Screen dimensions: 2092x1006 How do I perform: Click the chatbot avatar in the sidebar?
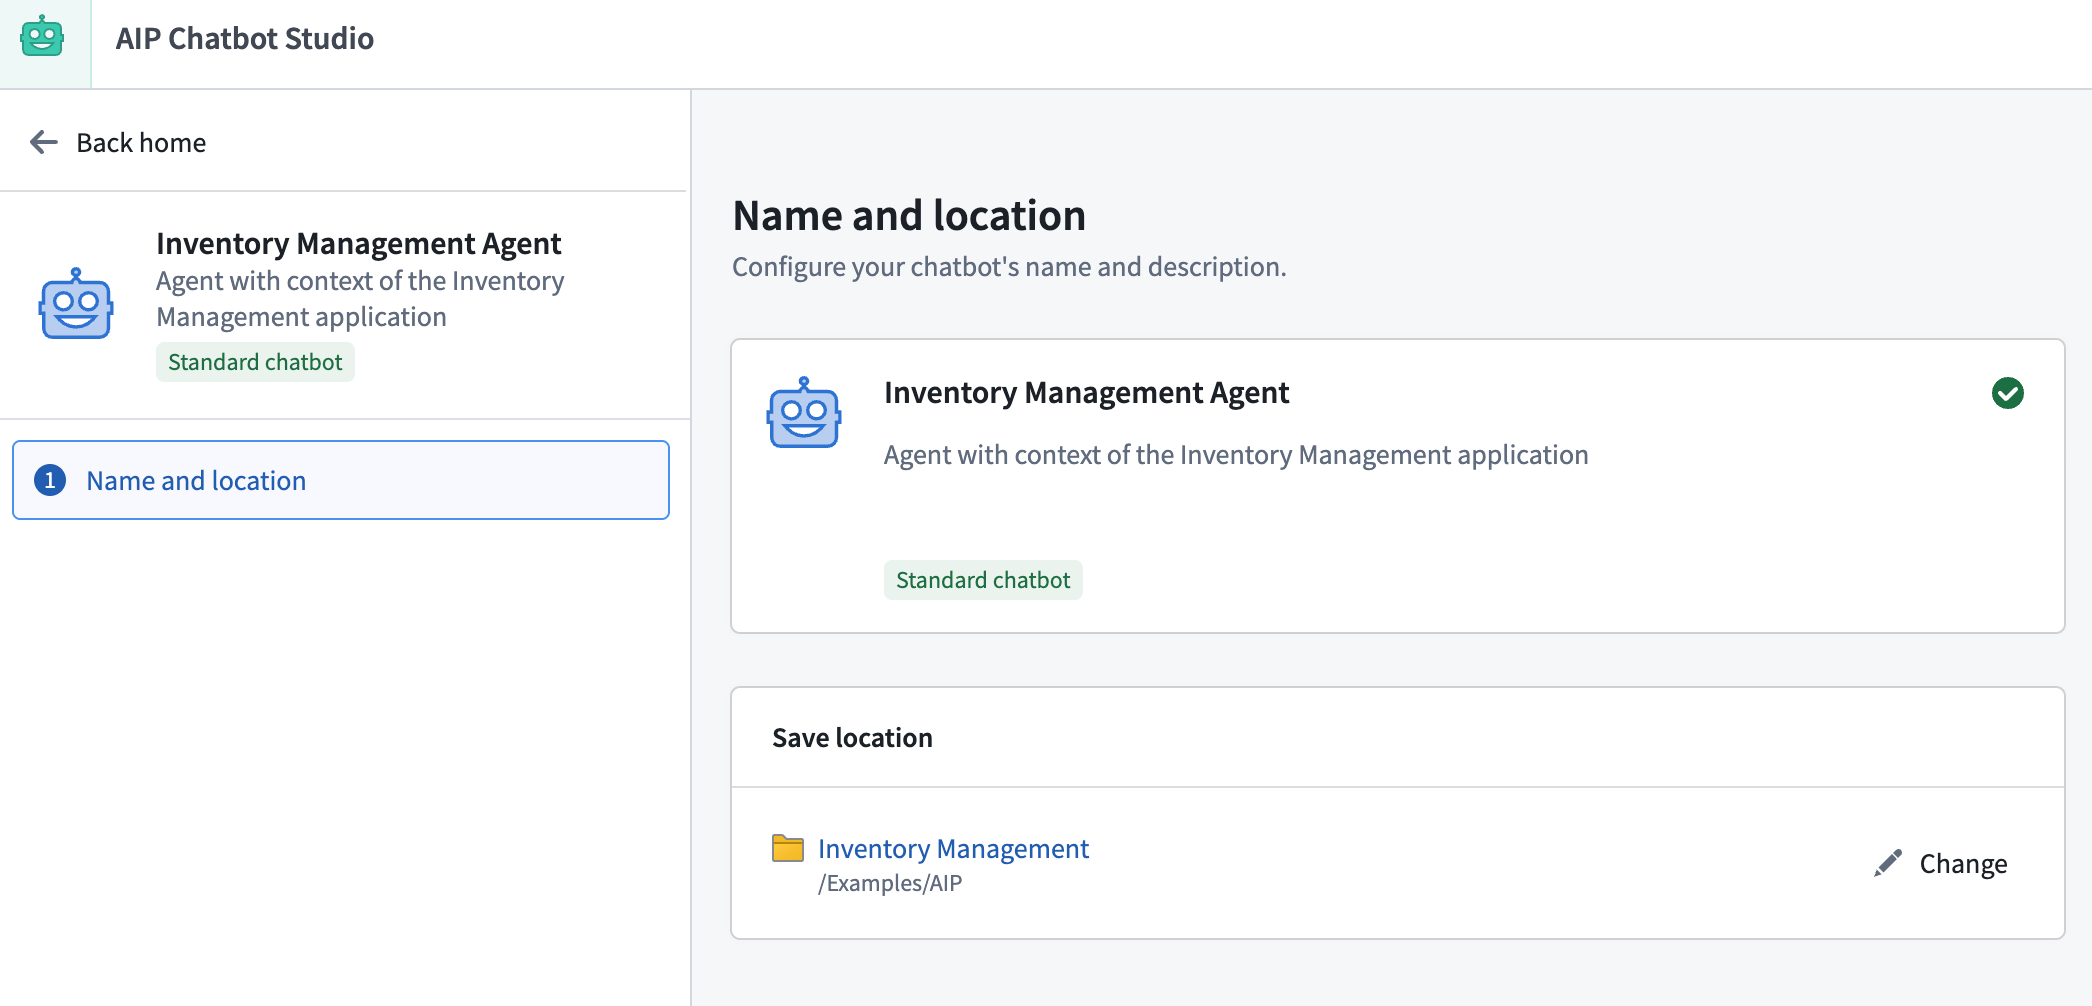74,303
